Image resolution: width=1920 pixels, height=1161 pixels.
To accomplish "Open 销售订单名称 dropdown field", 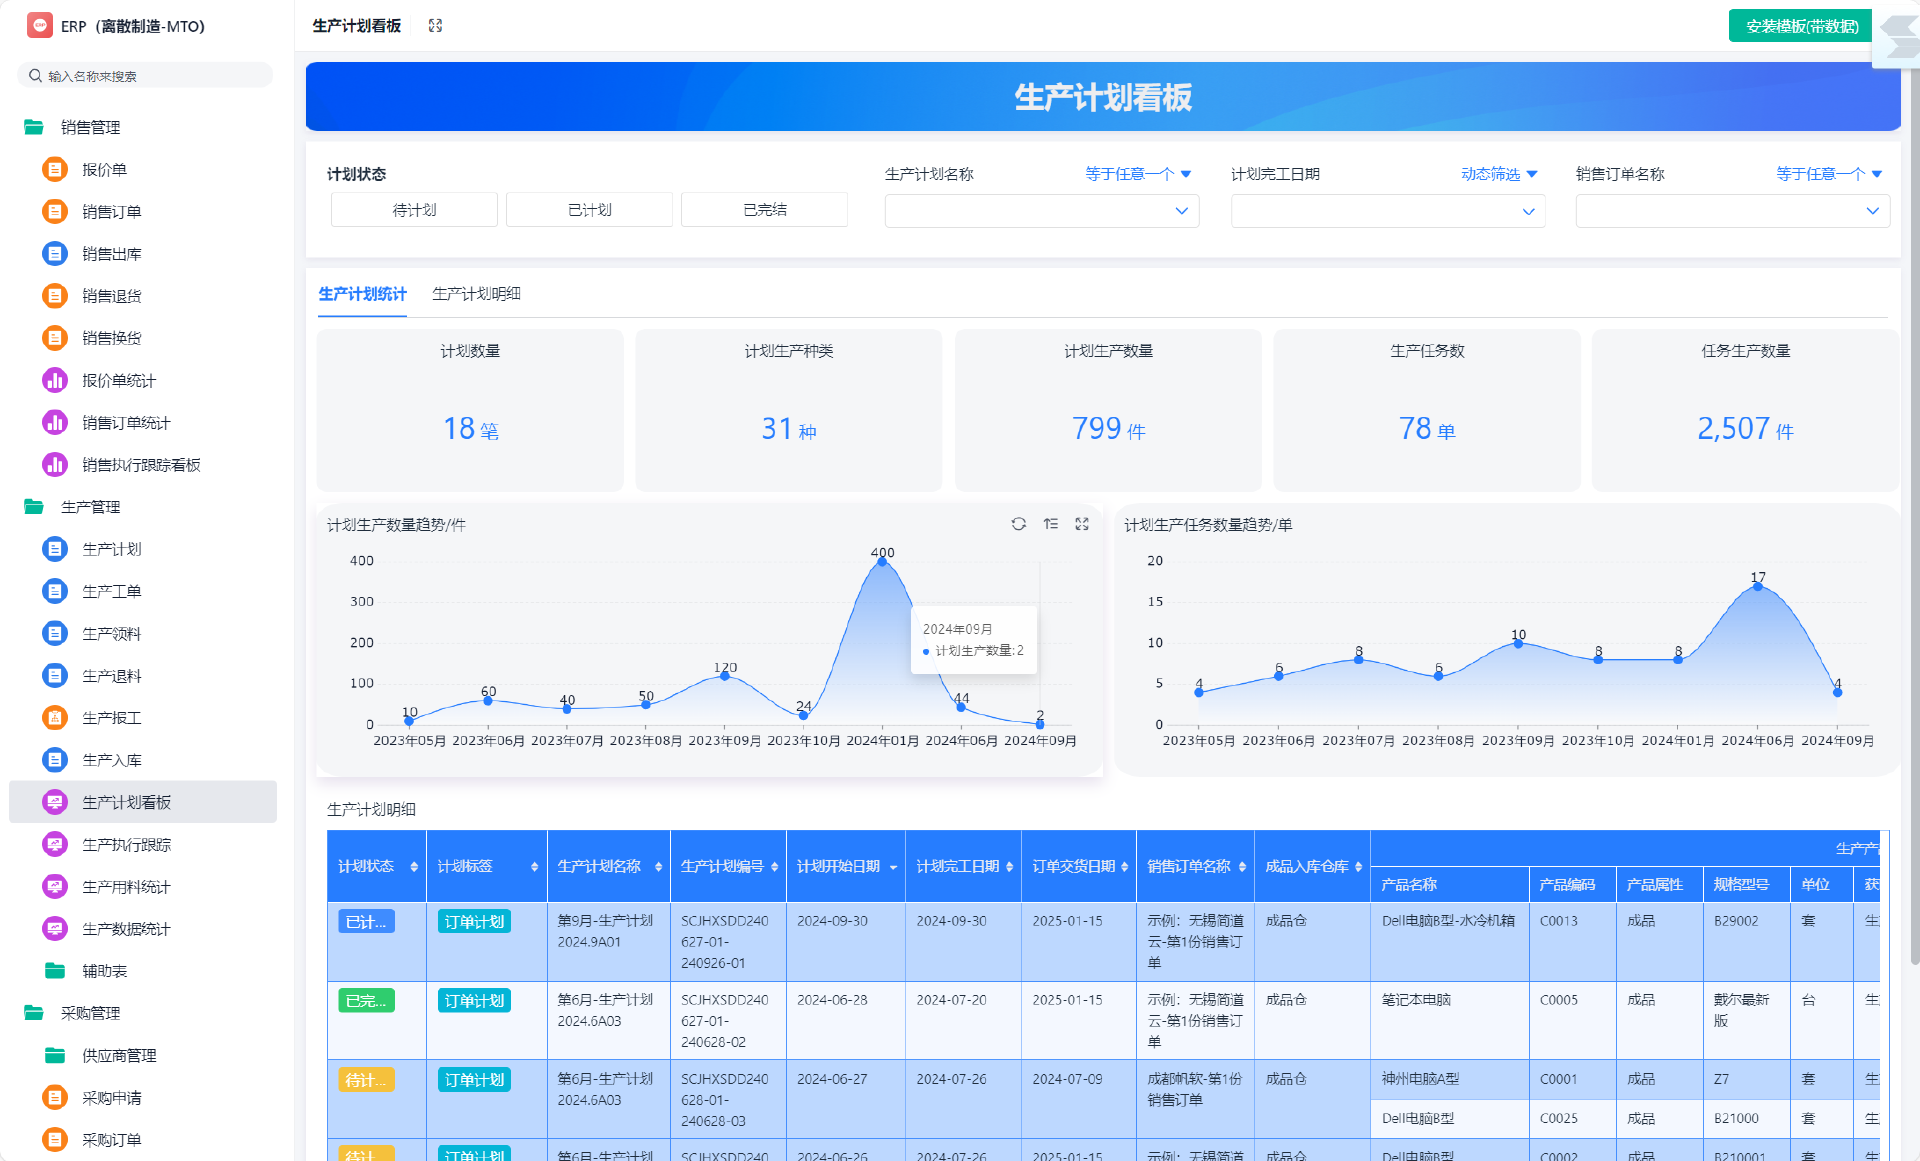I will (1732, 211).
